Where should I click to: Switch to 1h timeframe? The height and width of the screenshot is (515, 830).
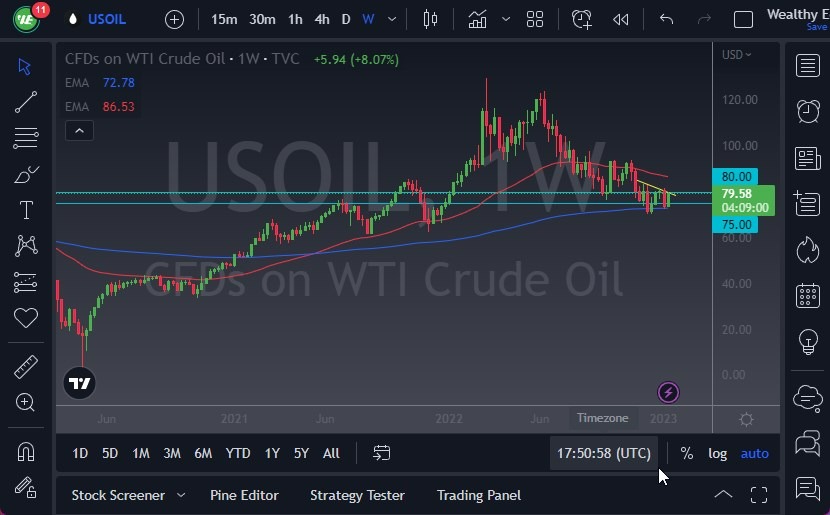295,20
